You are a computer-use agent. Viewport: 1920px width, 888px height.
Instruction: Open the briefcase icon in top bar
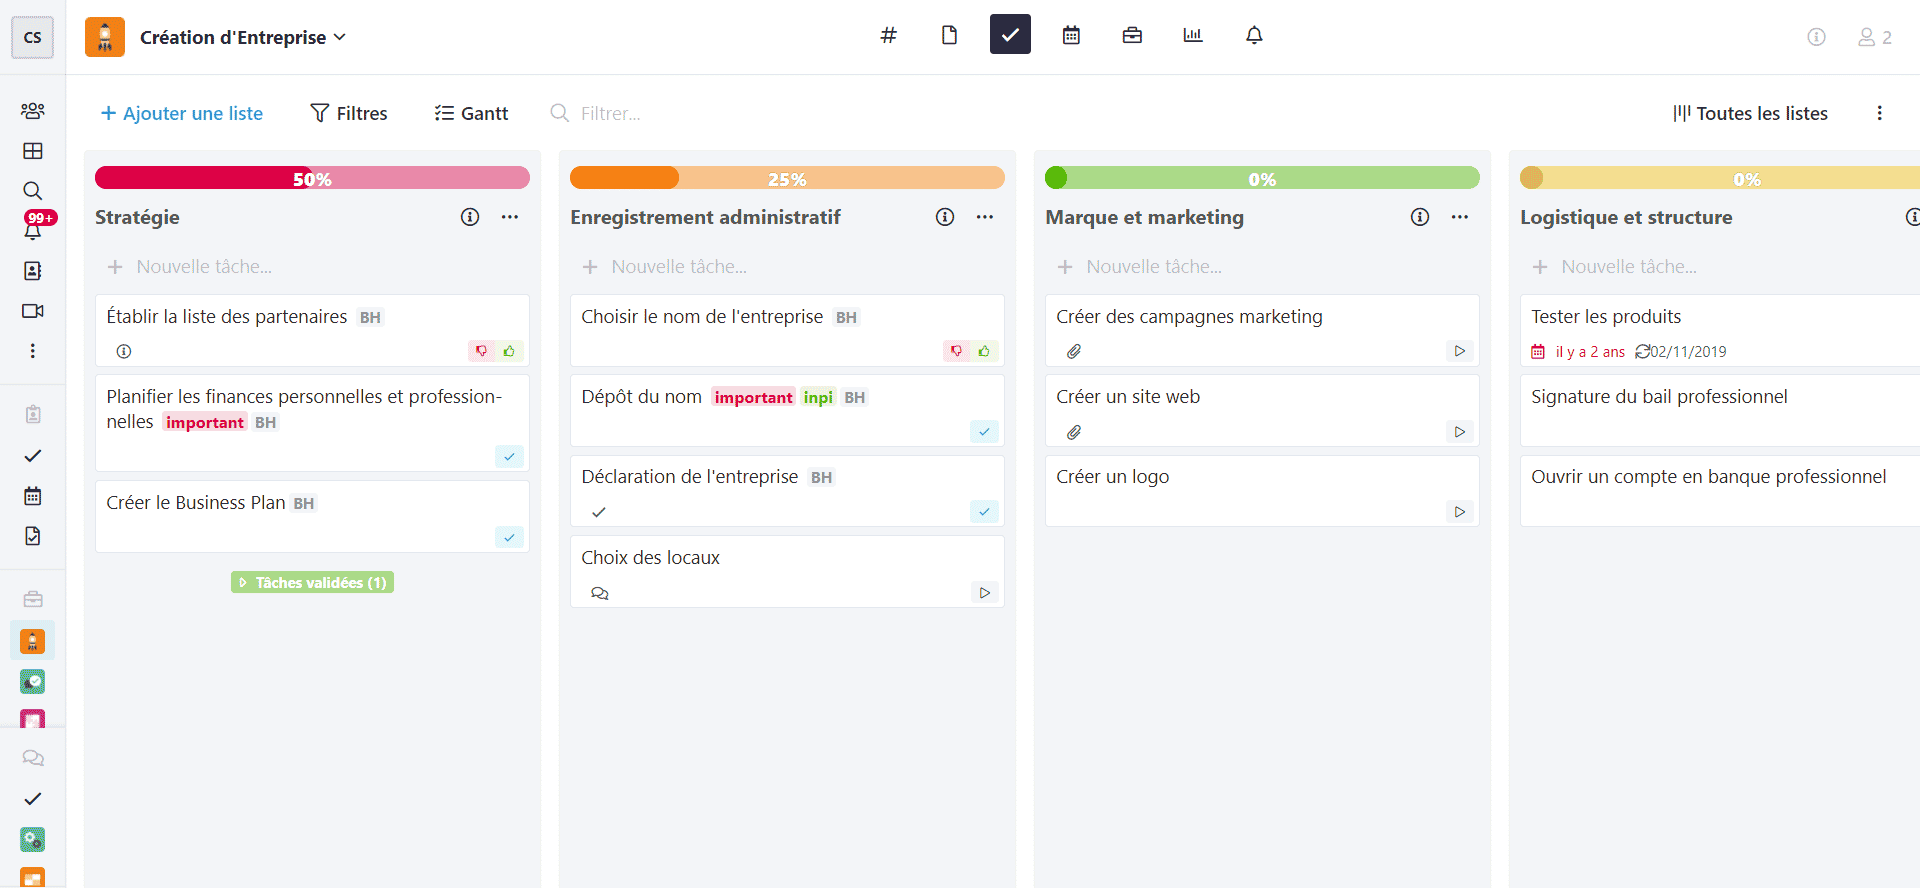(x=1132, y=36)
